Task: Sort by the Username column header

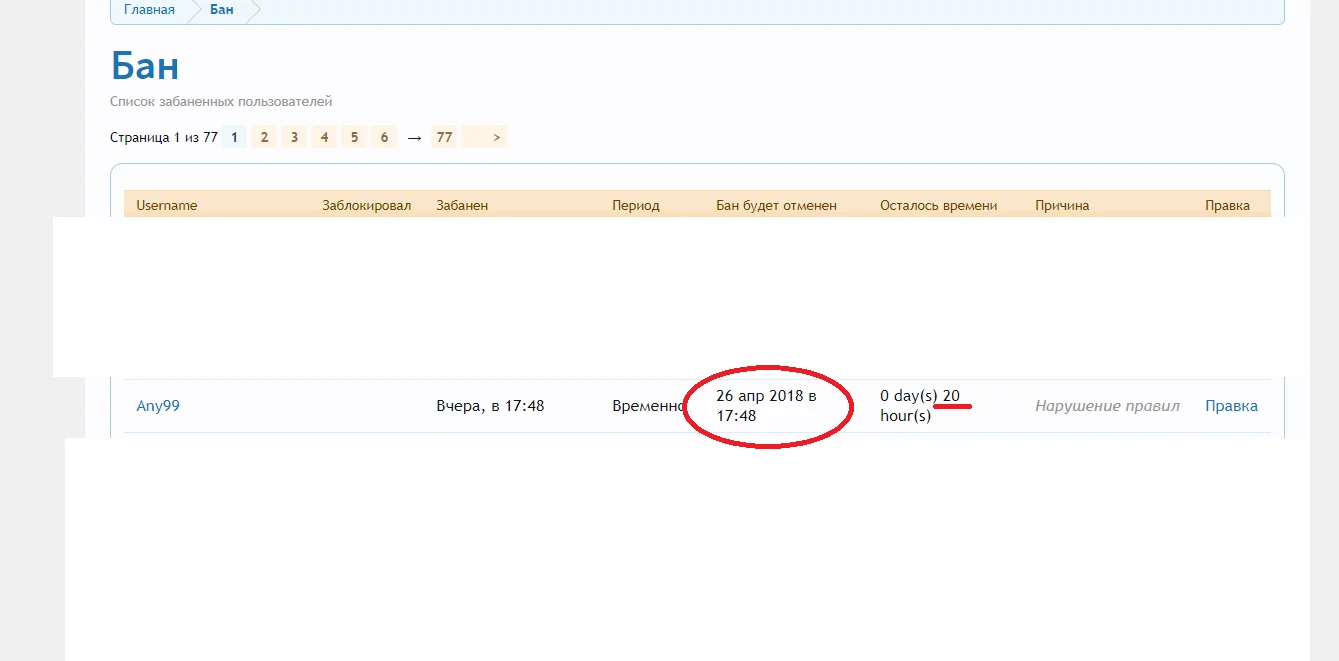Action: pyautogui.click(x=166, y=204)
